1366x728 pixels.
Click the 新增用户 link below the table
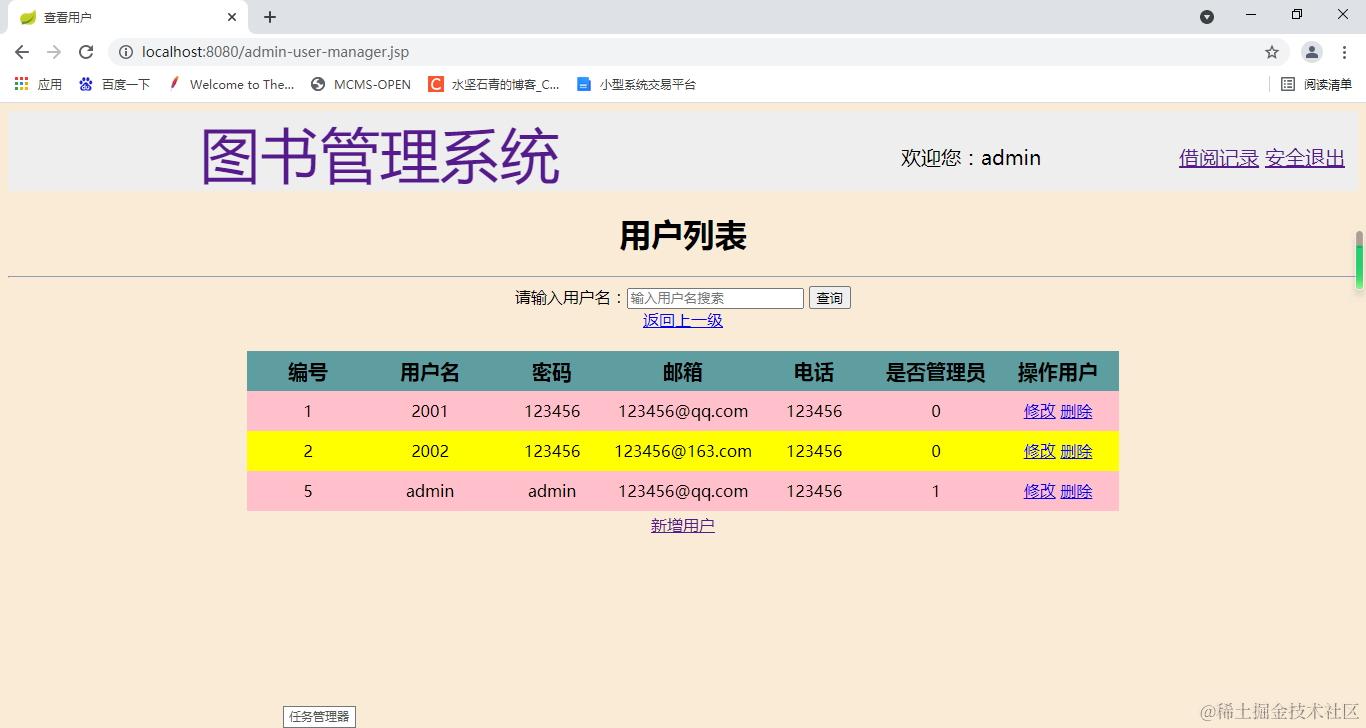[x=683, y=525]
